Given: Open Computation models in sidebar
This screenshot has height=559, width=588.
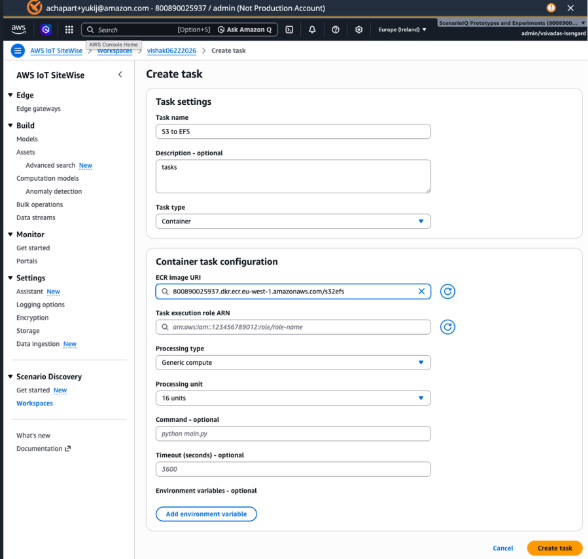Looking at the screenshot, I should pyautogui.click(x=48, y=178).
